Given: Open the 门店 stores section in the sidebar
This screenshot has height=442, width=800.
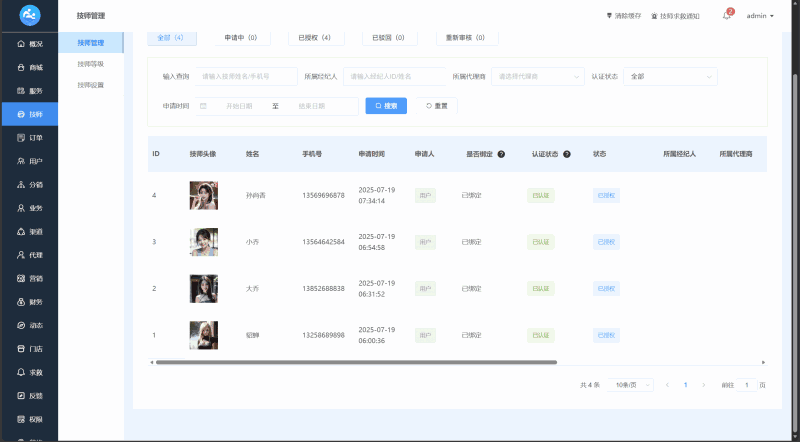Looking at the screenshot, I should tap(30, 349).
